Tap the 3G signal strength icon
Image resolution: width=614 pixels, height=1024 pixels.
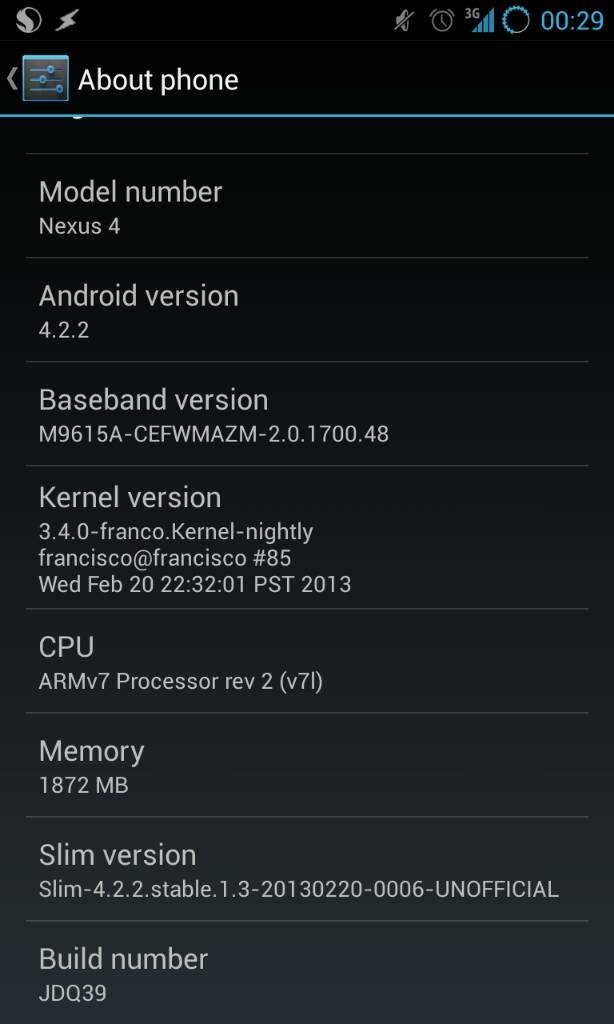pos(479,20)
